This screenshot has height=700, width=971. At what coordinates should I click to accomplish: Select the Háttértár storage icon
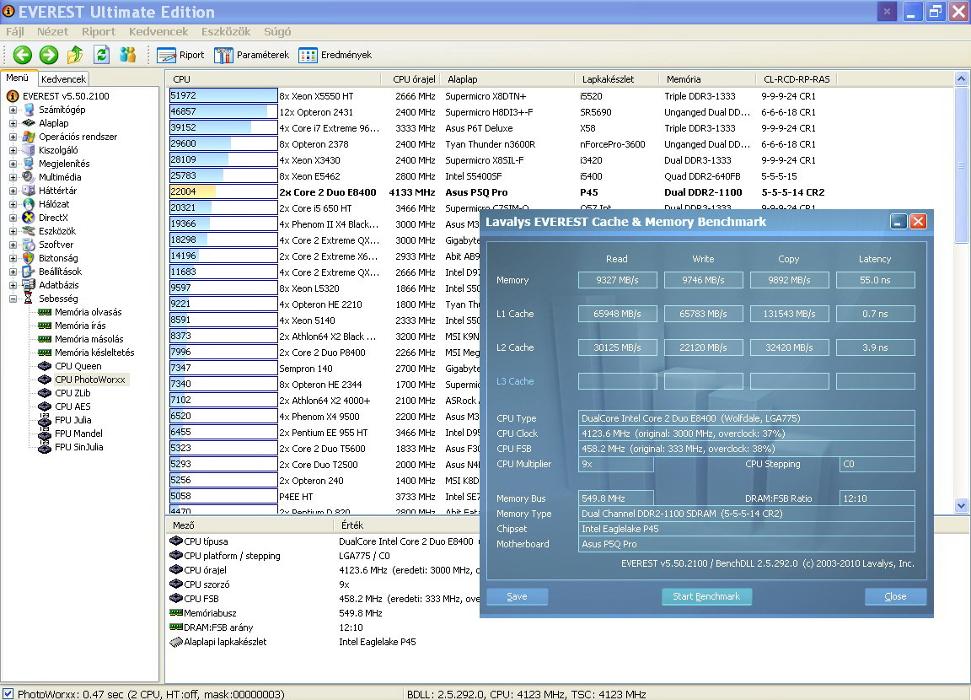tap(29, 191)
